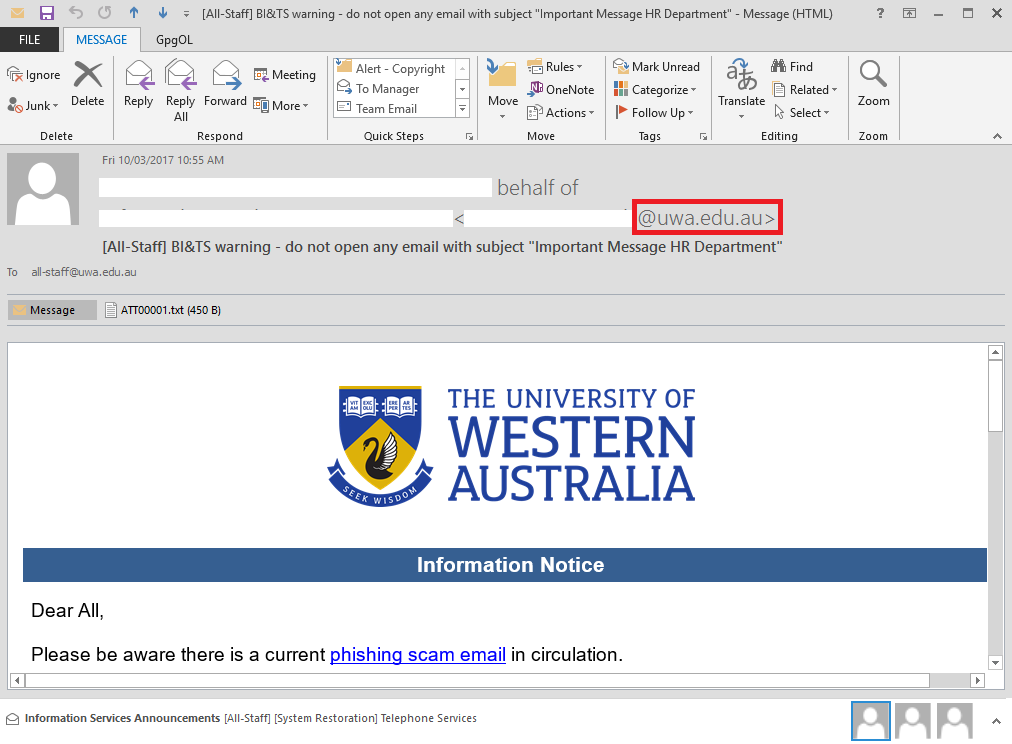
Task: Open the Rules dropdown menu
Action: tap(555, 67)
